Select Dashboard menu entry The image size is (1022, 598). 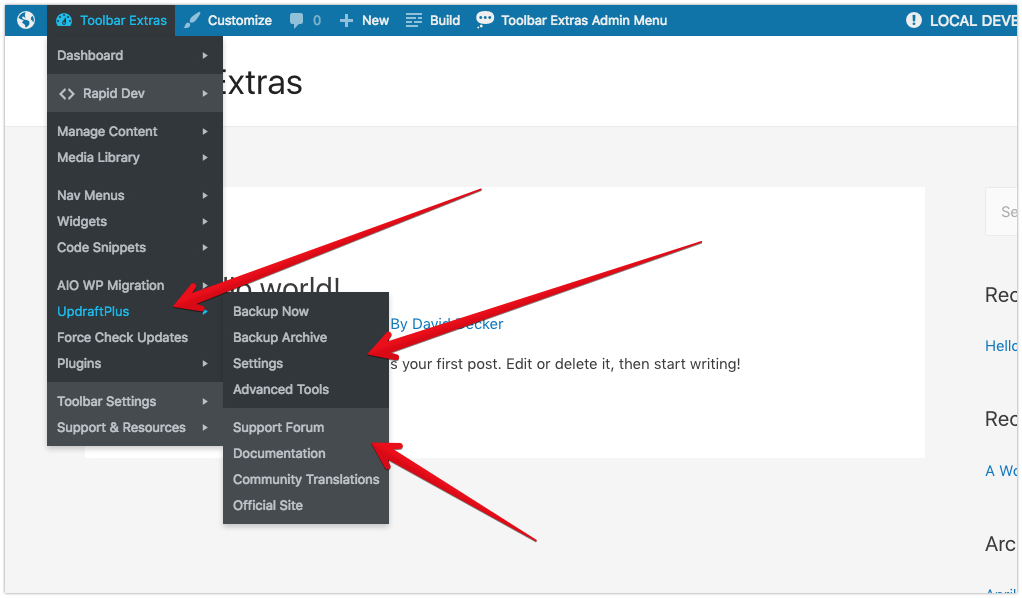pos(134,55)
